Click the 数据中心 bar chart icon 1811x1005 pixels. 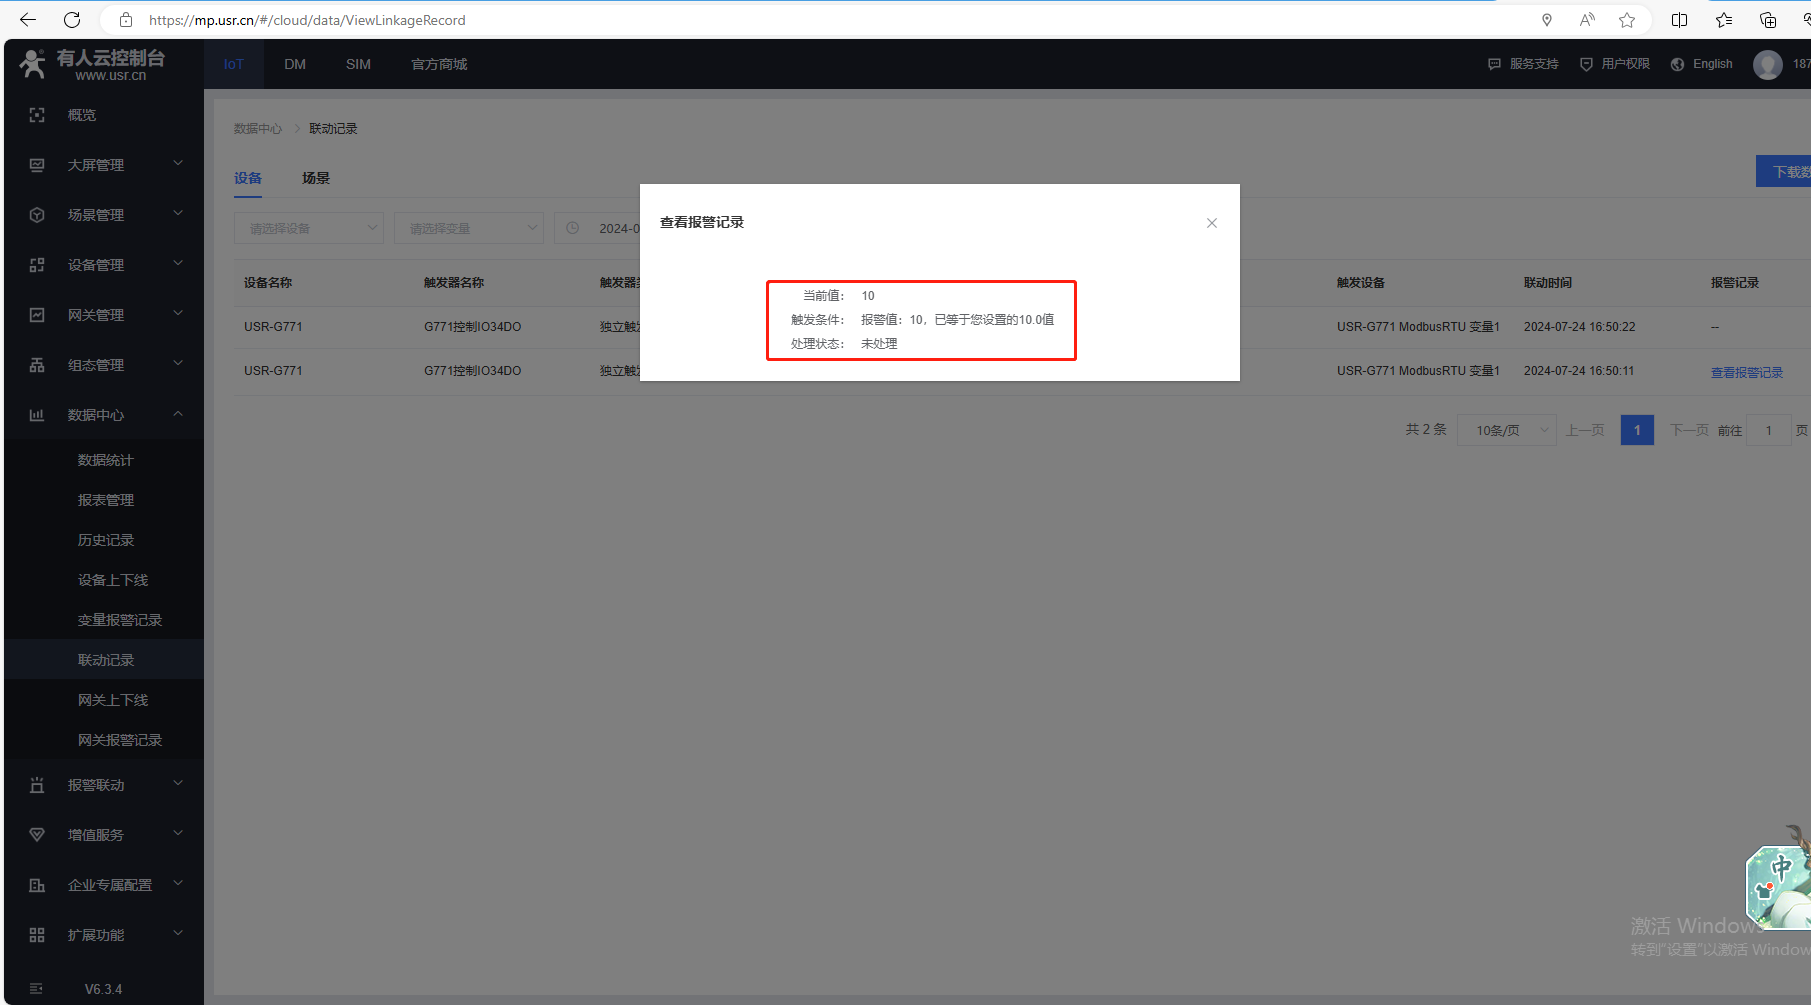pyautogui.click(x=37, y=415)
